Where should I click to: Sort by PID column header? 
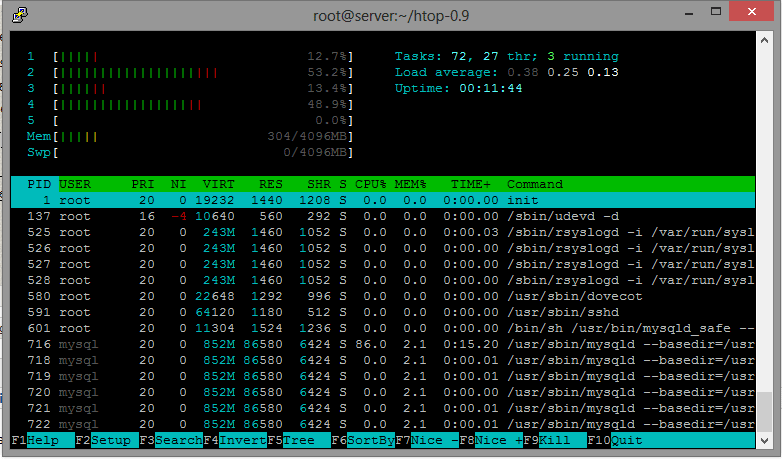point(39,184)
